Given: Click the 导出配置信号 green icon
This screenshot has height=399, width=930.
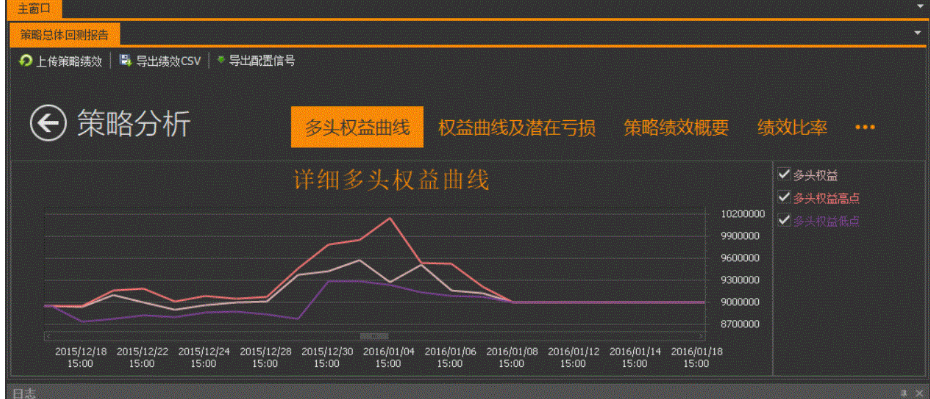Looking at the screenshot, I should 221,59.
